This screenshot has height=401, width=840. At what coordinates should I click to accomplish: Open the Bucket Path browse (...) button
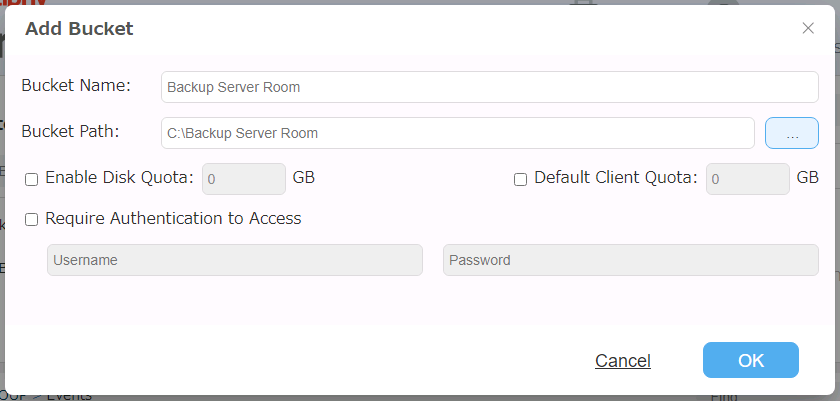click(x=791, y=133)
